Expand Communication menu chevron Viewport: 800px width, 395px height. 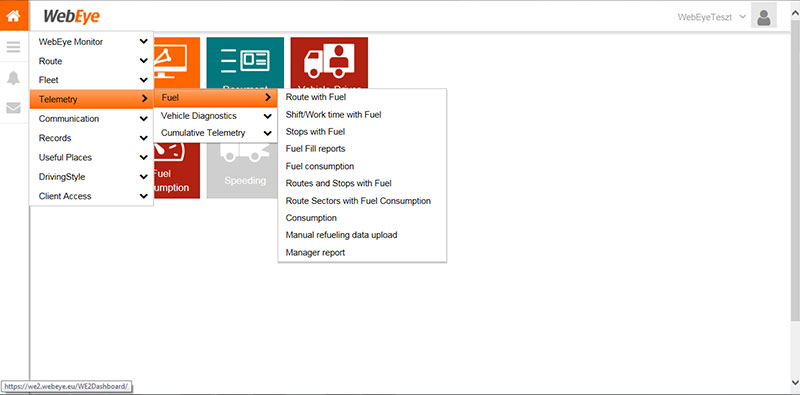143,118
